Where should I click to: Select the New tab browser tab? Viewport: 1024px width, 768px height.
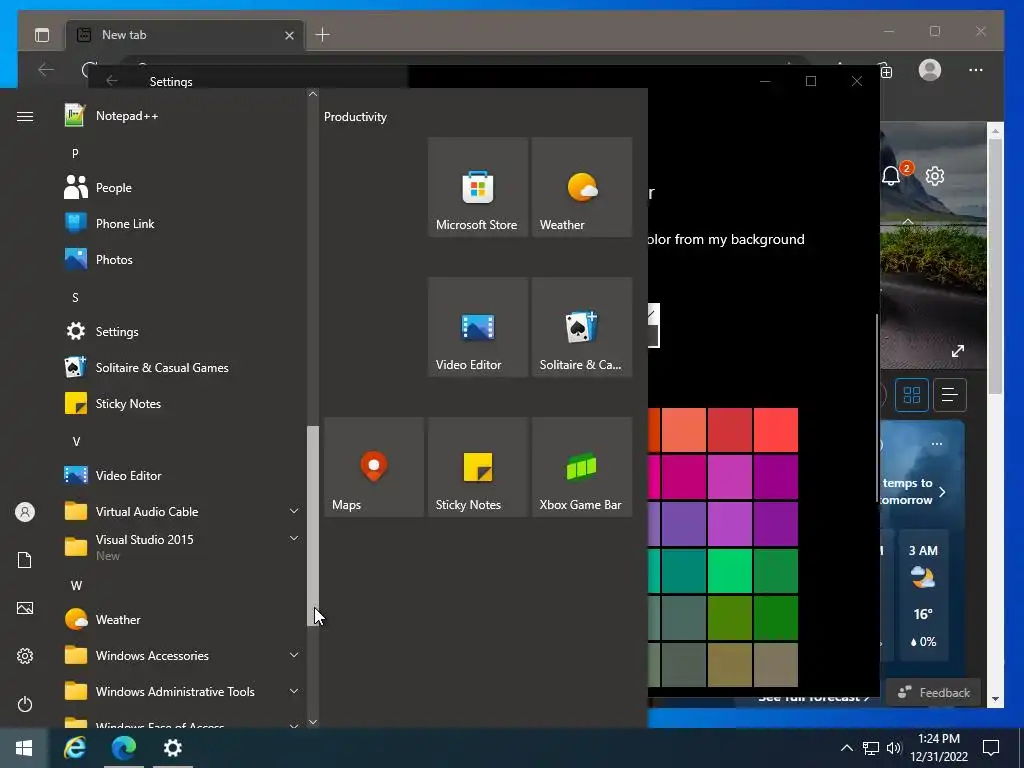[x=184, y=35]
